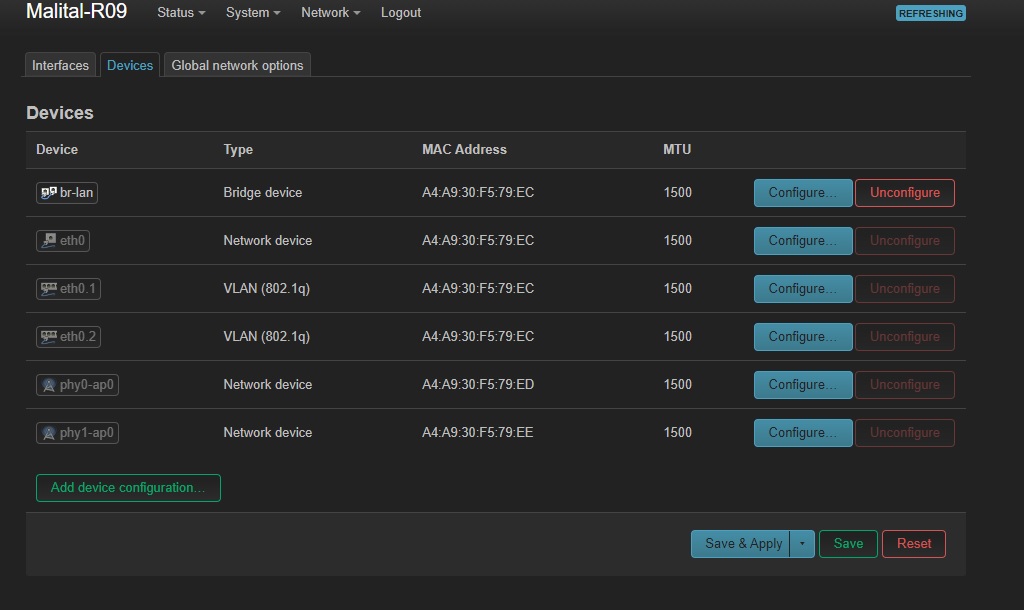Configure the br-lan bridge device

(x=803, y=193)
